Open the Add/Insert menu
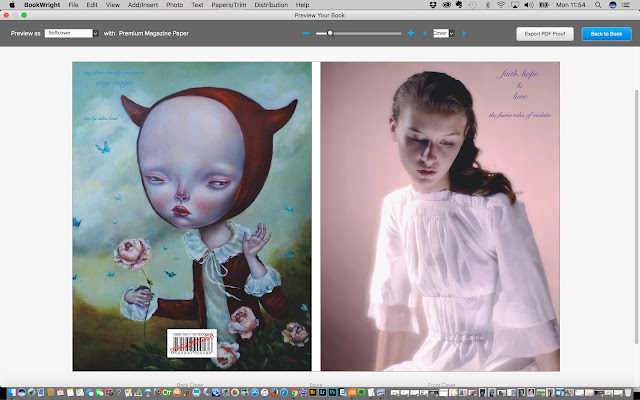Screen dimensions: 640x400 click(x=143, y=5)
